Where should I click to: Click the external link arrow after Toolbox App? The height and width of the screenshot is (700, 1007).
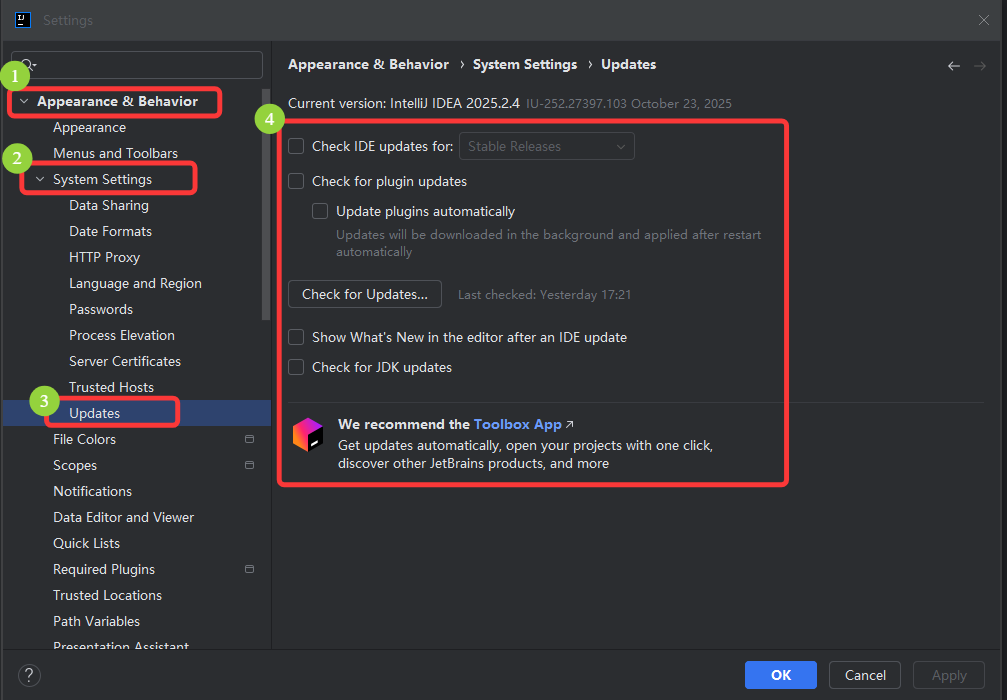coord(569,424)
